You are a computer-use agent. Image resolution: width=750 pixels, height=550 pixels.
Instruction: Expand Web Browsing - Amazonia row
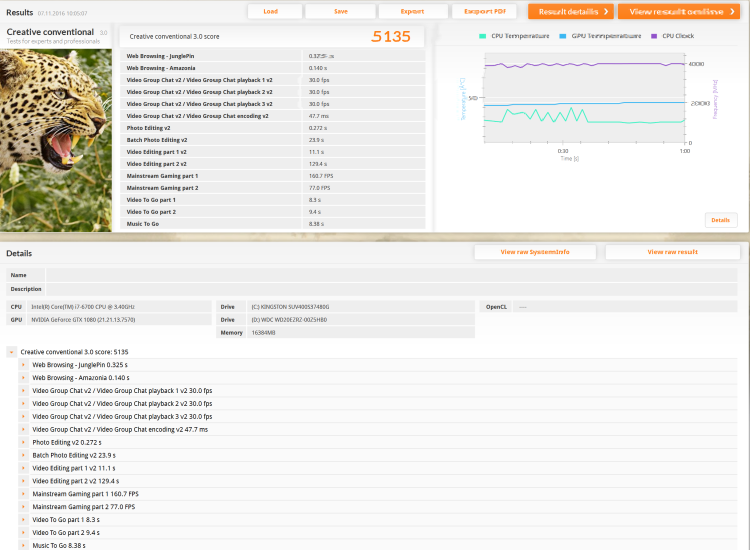coord(23,378)
